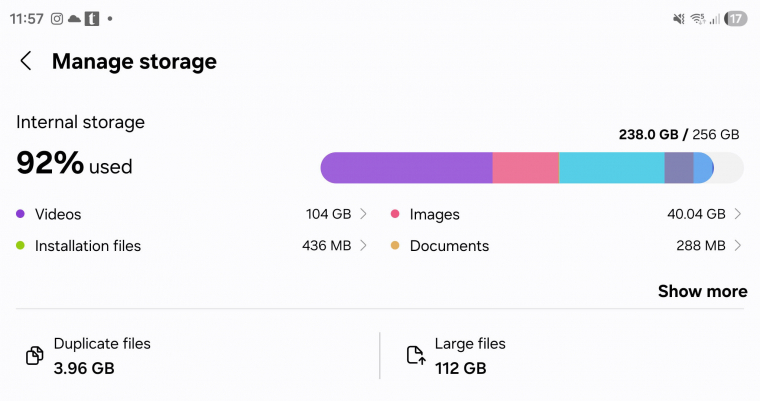This screenshot has width=760, height=401.
Task: Tap the back arrow icon
Action: (x=26, y=61)
